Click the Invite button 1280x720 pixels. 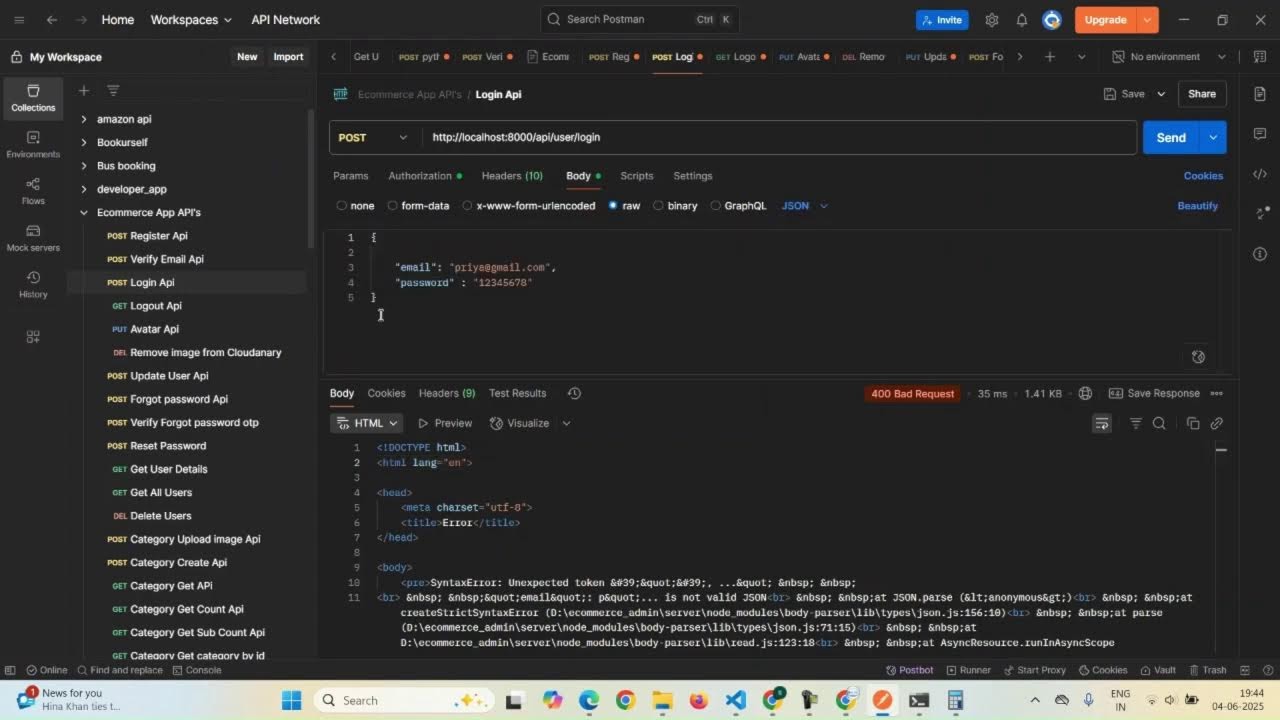942,20
